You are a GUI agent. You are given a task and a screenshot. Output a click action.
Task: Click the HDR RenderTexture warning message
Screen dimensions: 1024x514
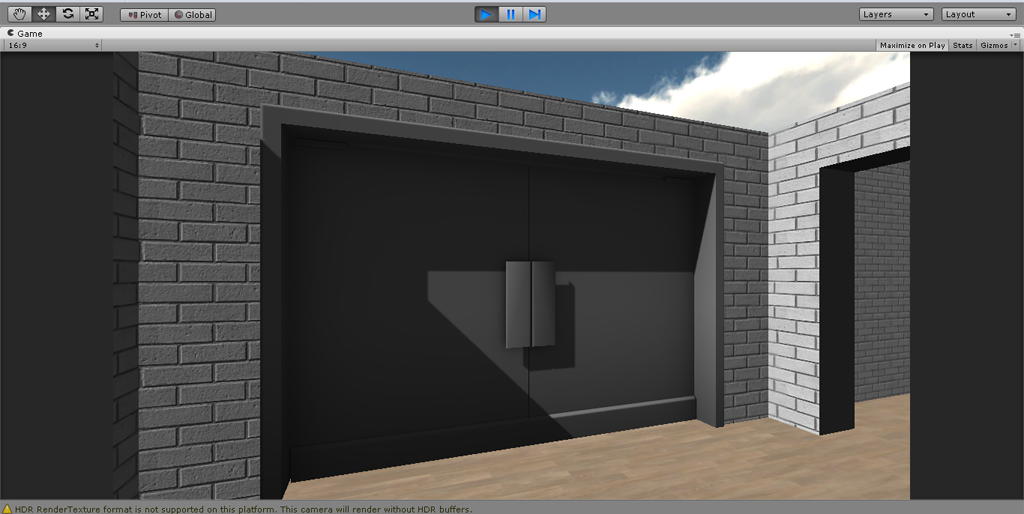tap(243, 509)
